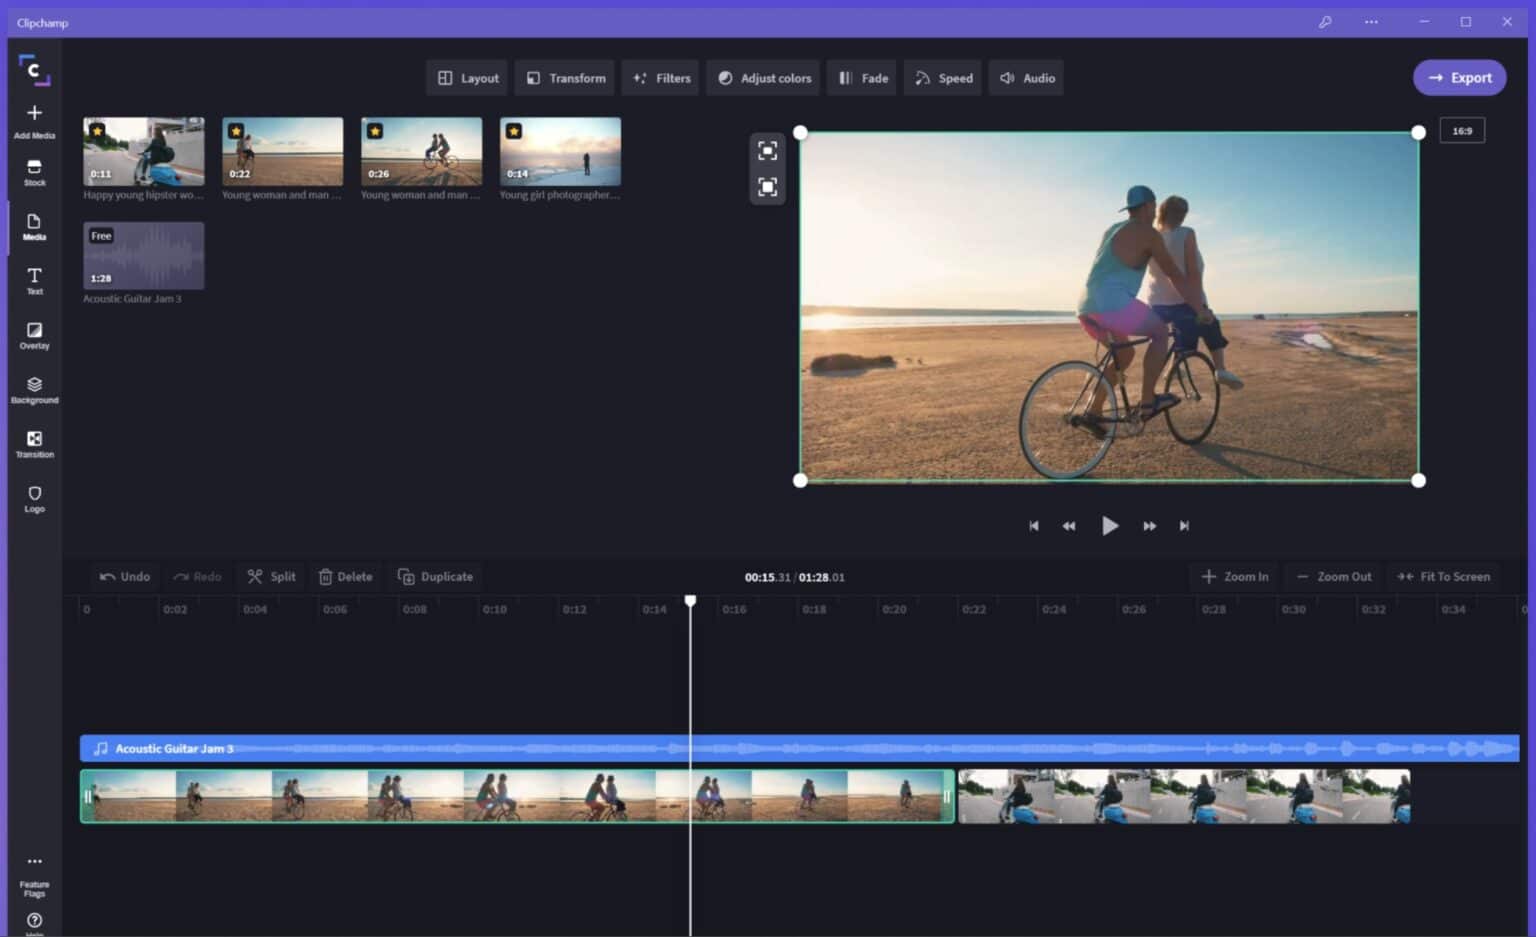Select the Acoustic Guitar Jam 3 audio track

(x=799, y=748)
